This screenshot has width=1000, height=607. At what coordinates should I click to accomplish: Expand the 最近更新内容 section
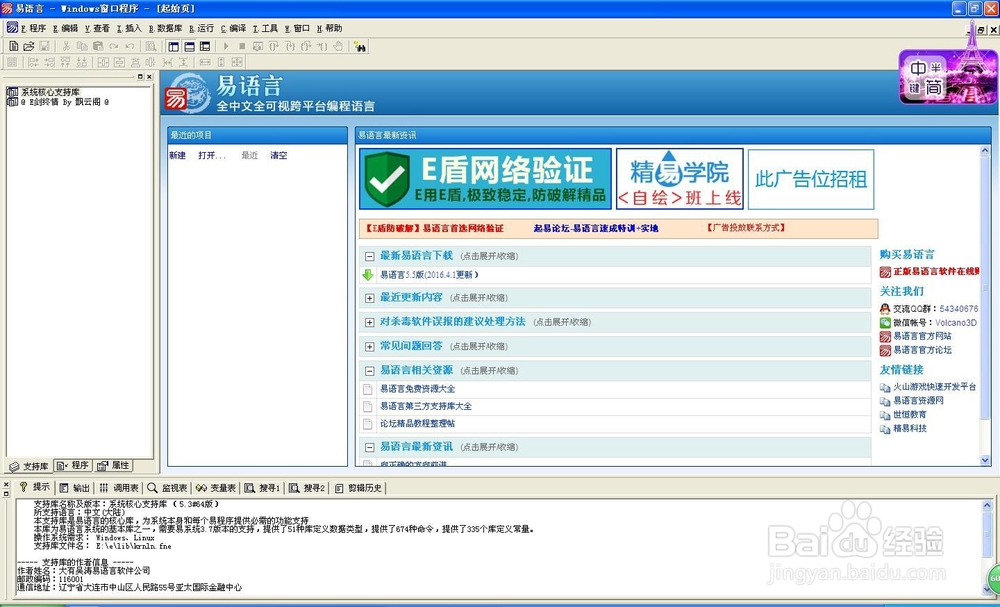tap(369, 298)
